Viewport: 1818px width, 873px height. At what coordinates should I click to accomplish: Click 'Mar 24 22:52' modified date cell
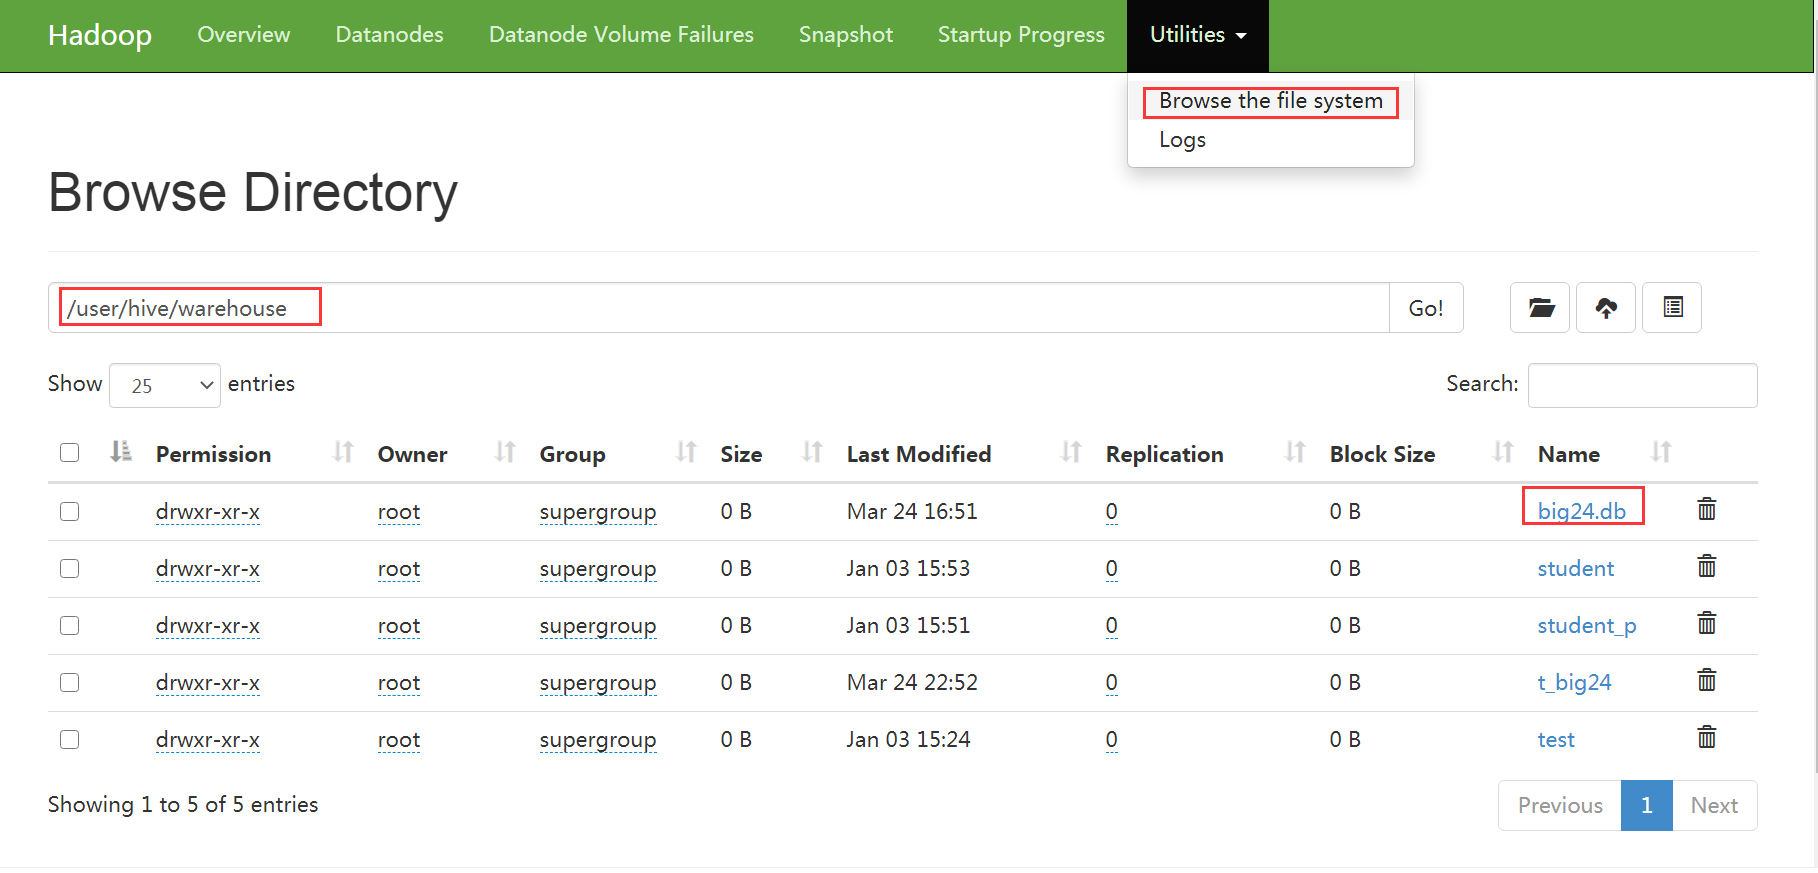pos(912,682)
